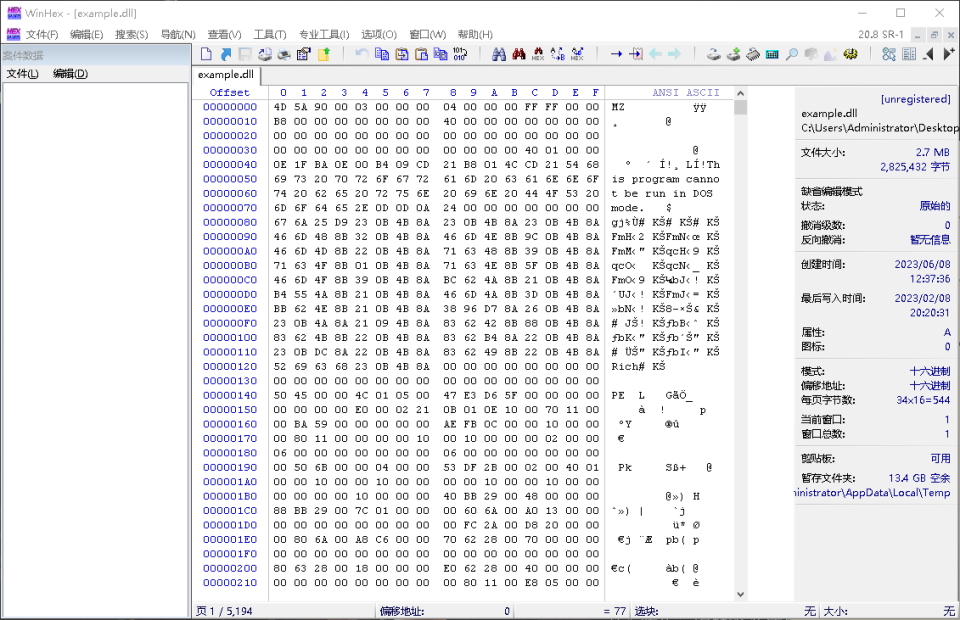Open 文件(L) in the case data panel
Viewport: 960px width, 620px height.
point(22,74)
